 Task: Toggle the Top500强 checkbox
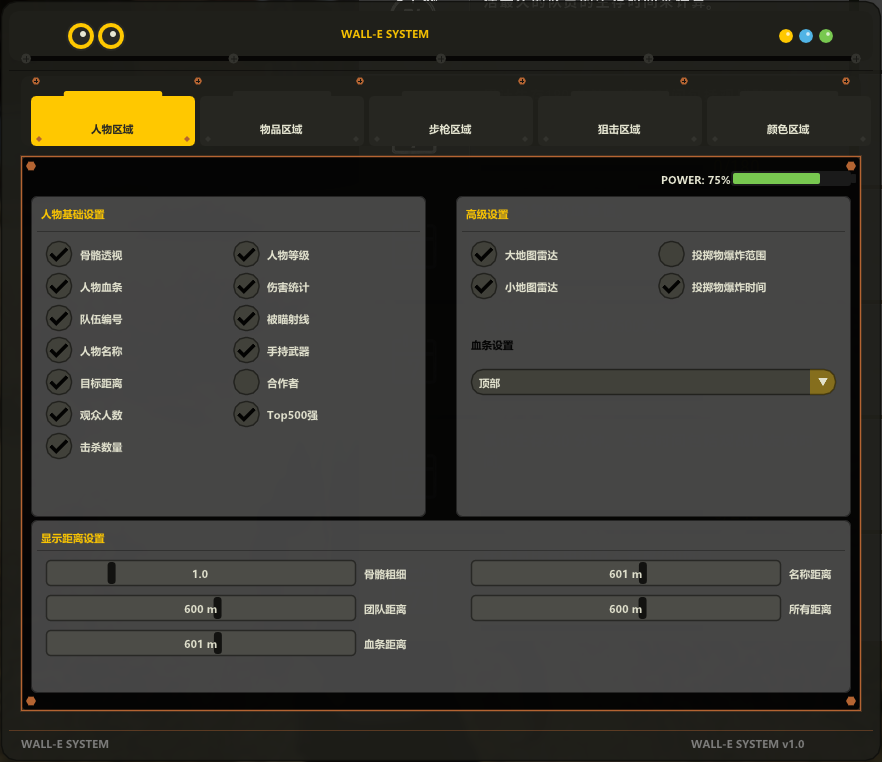(x=246, y=414)
